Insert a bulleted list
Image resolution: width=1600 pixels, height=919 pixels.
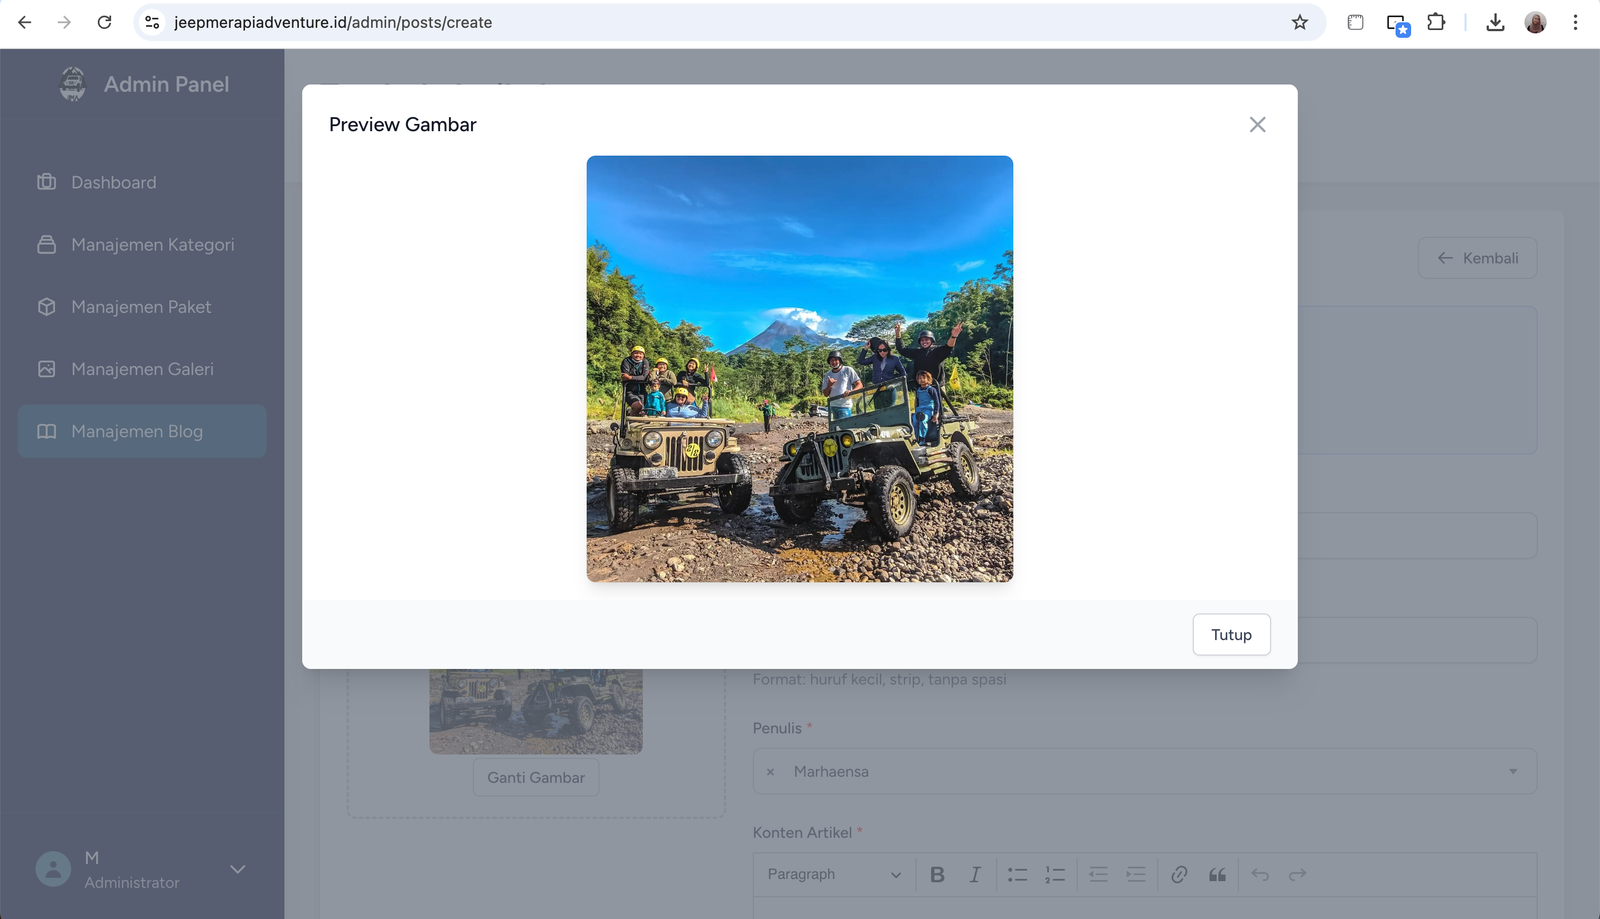(x=1017, y=874)
